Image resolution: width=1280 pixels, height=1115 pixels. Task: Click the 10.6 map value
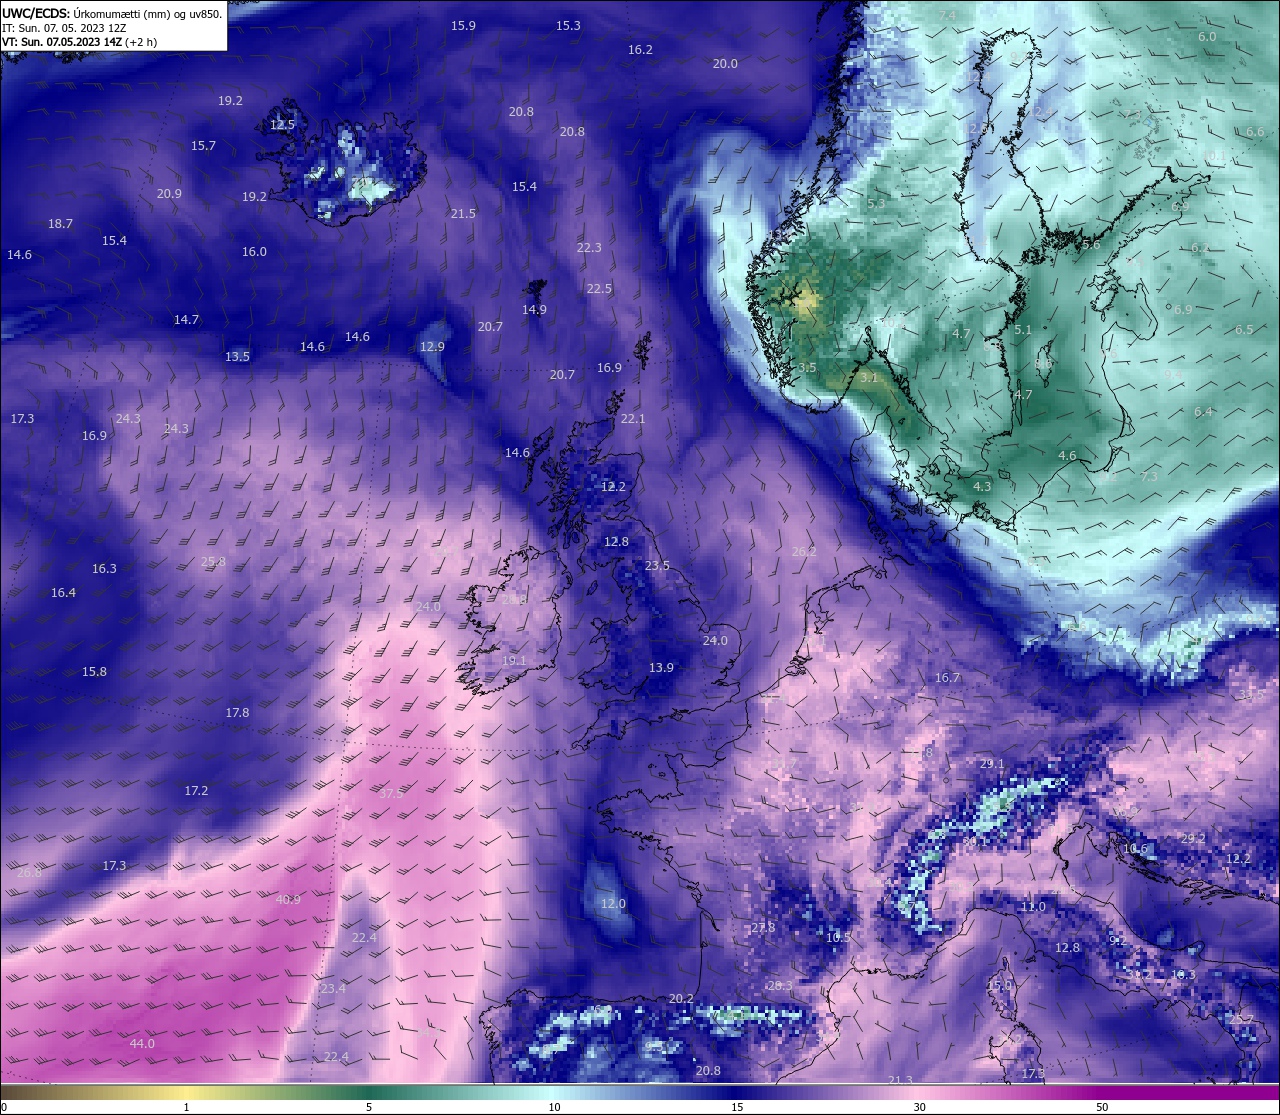click(x=1135, y=849)
